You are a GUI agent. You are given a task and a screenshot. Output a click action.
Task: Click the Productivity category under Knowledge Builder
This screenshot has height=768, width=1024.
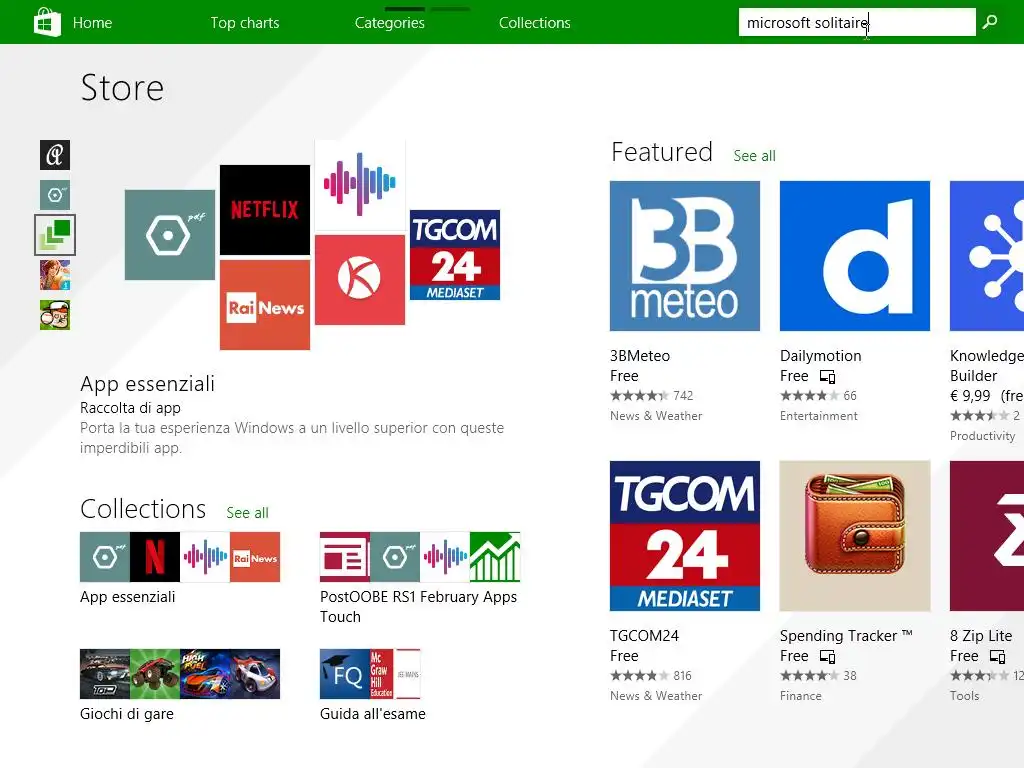click(983, 436)
